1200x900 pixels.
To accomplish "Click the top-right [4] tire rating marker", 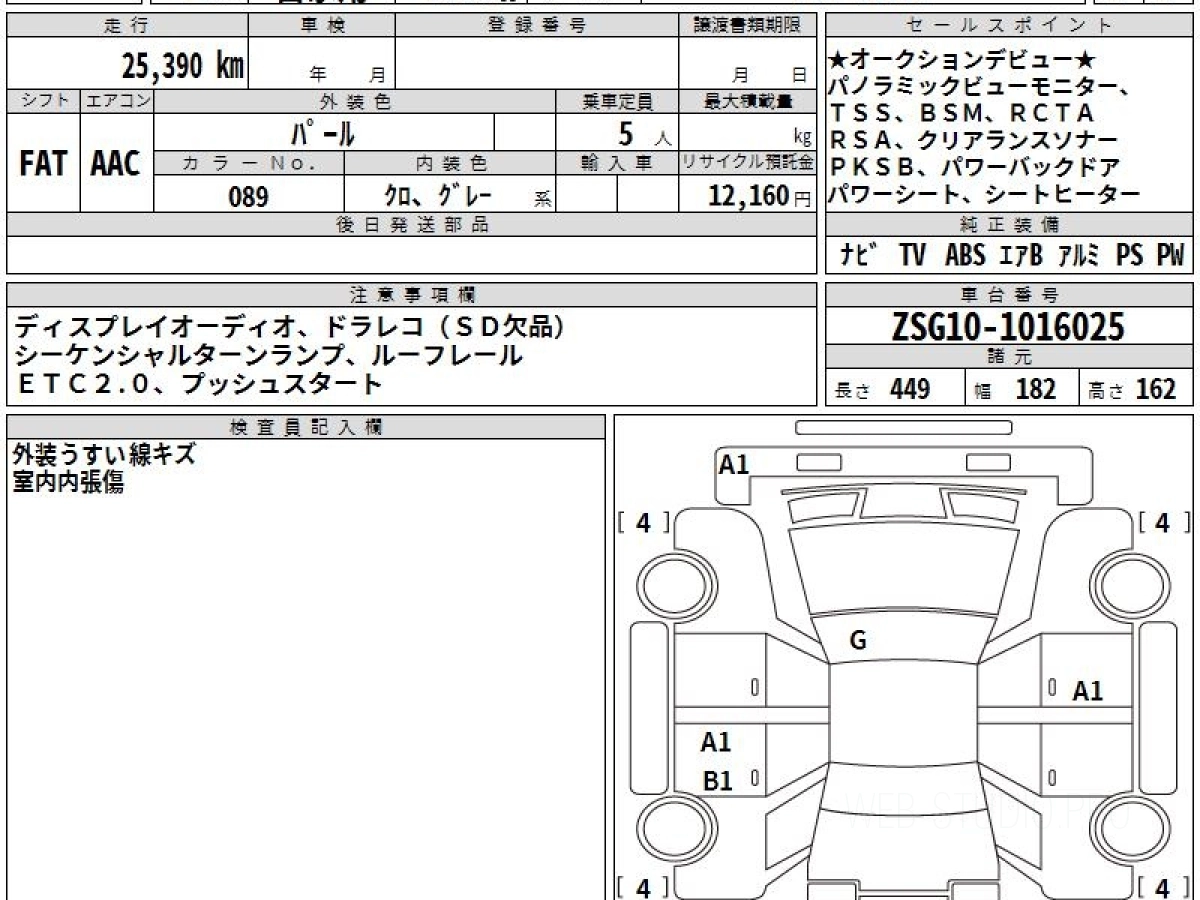I will pyautogui.click(x=1161, y=522).
